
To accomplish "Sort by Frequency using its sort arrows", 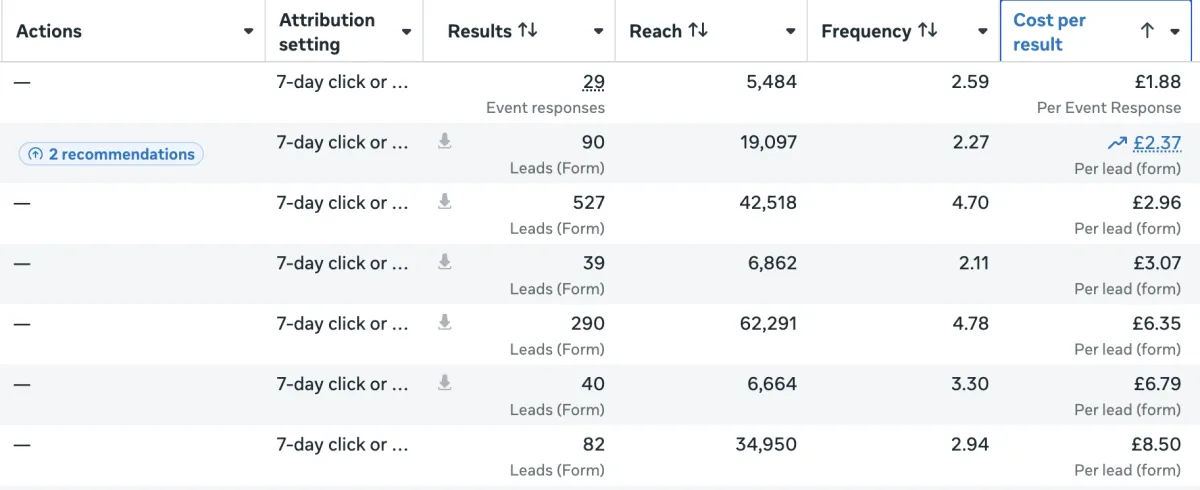I will (x=928, y=31).
